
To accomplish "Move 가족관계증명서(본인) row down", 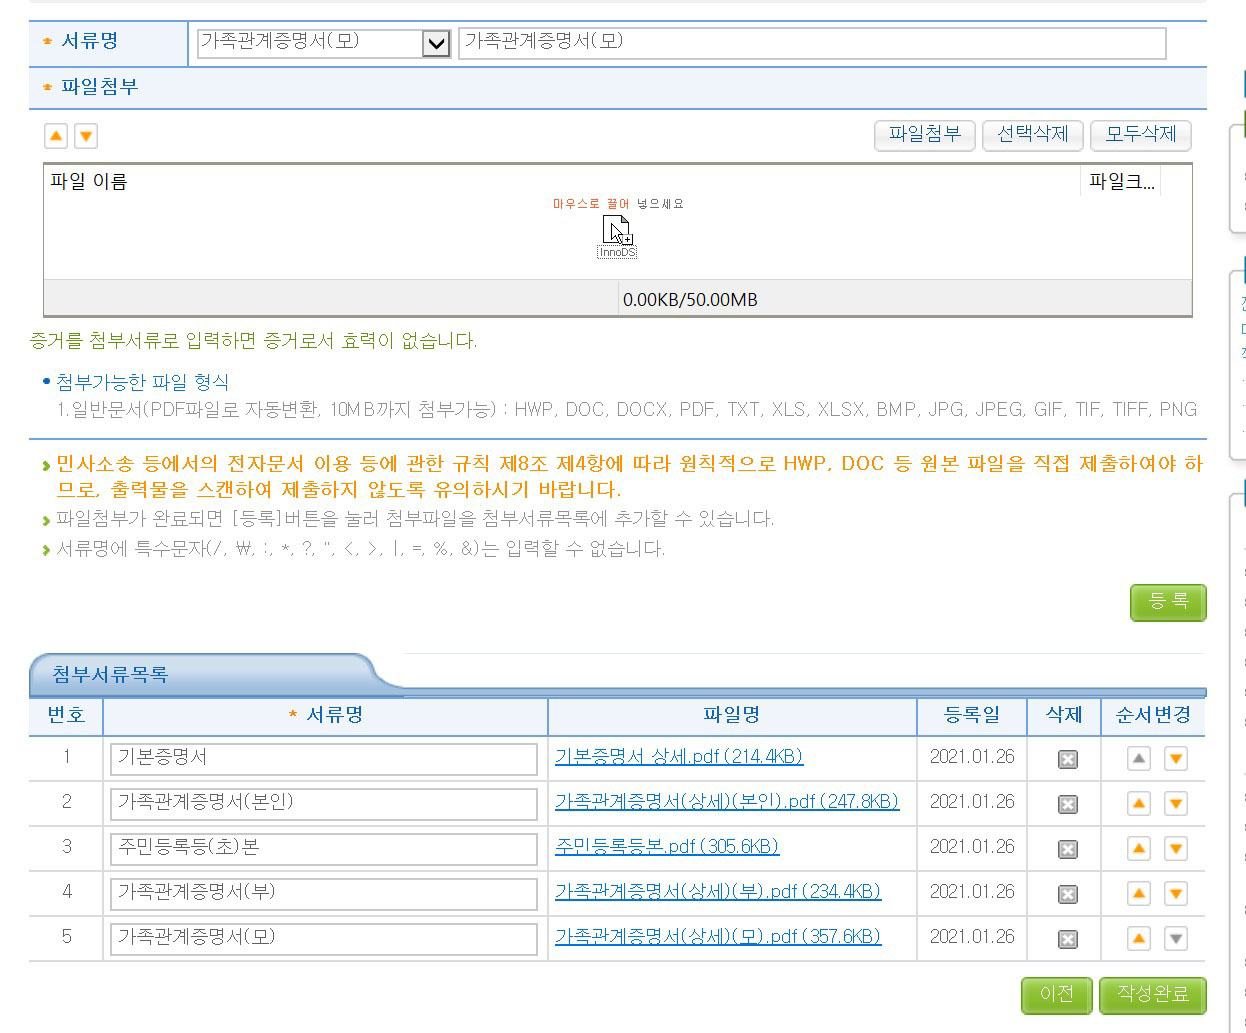I will click(1176, 803).
